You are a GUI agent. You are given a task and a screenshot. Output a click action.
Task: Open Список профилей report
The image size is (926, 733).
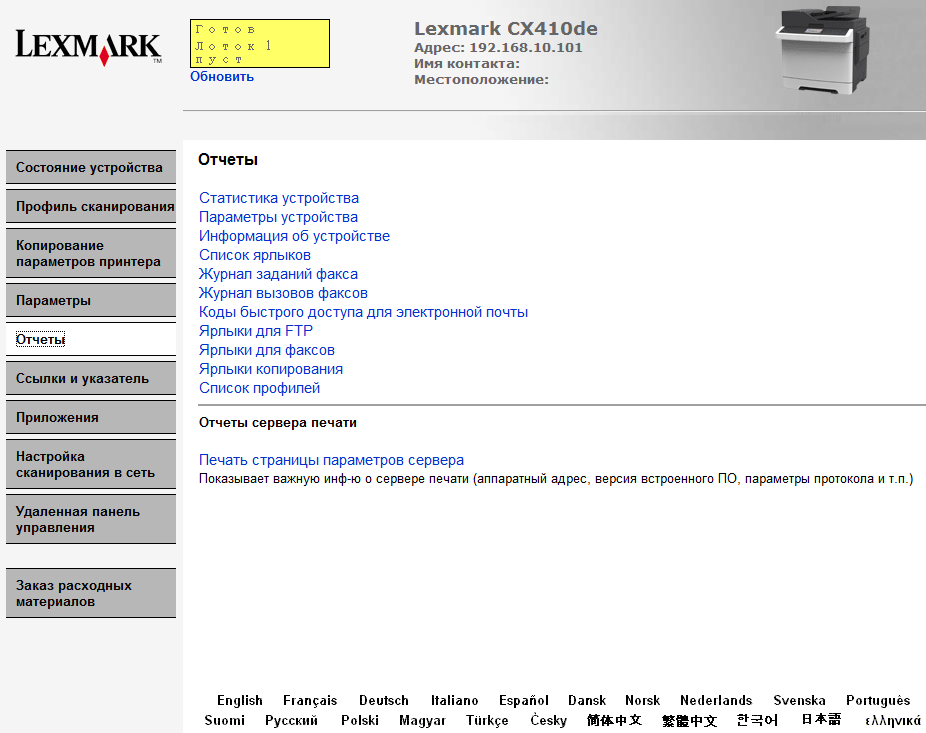tap(259, 388)
